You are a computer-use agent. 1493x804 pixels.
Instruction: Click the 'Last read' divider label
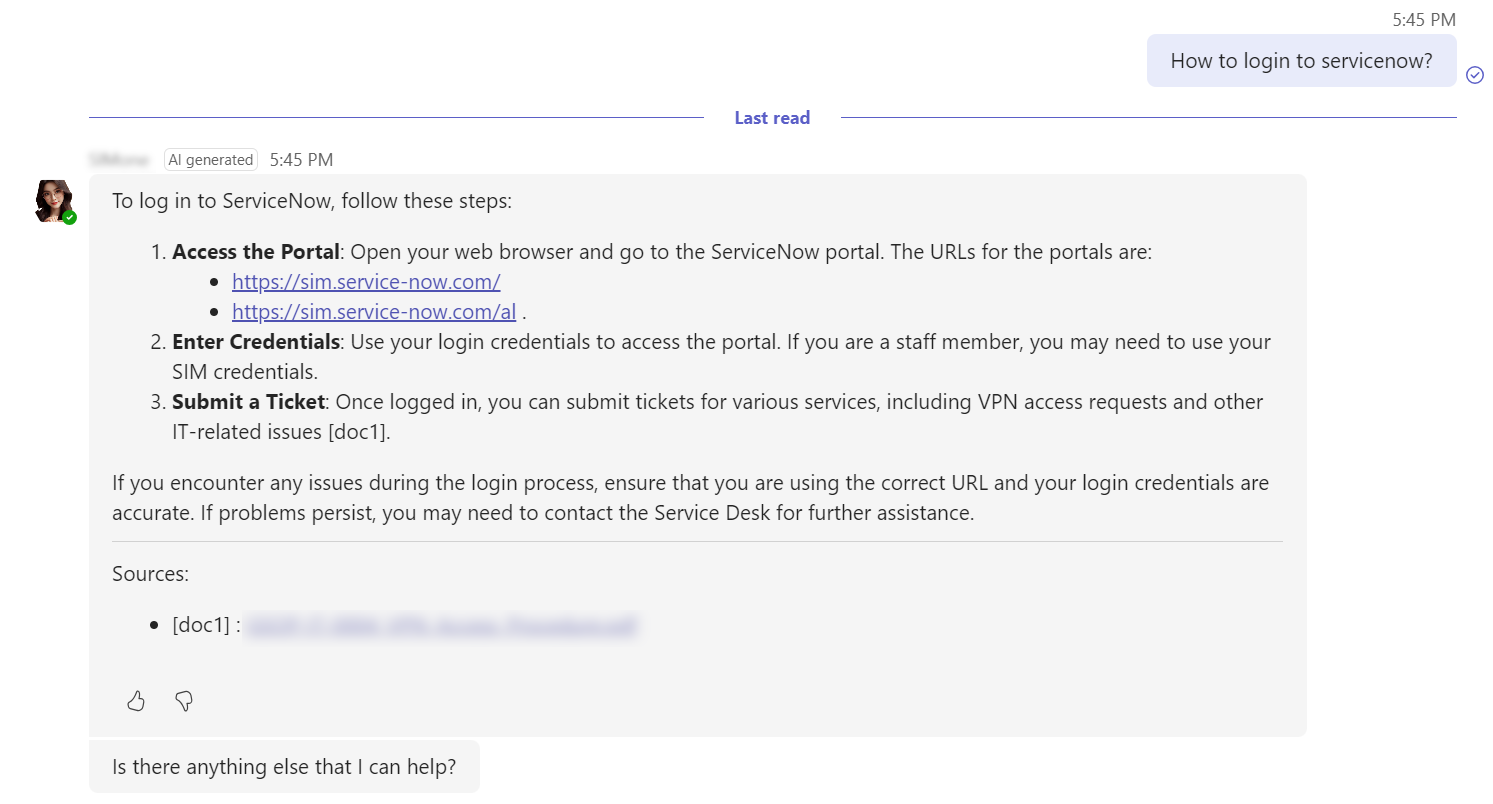(772, 118)
